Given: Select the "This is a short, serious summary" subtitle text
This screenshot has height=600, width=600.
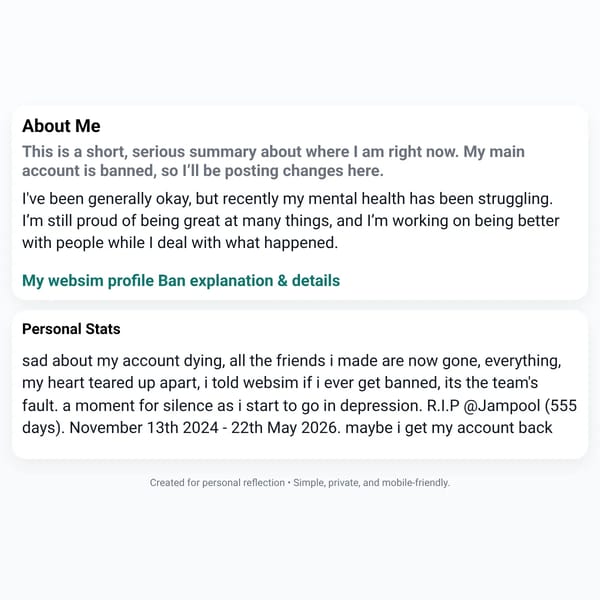Looking at the screenshot, I should [x=139, y=152].
